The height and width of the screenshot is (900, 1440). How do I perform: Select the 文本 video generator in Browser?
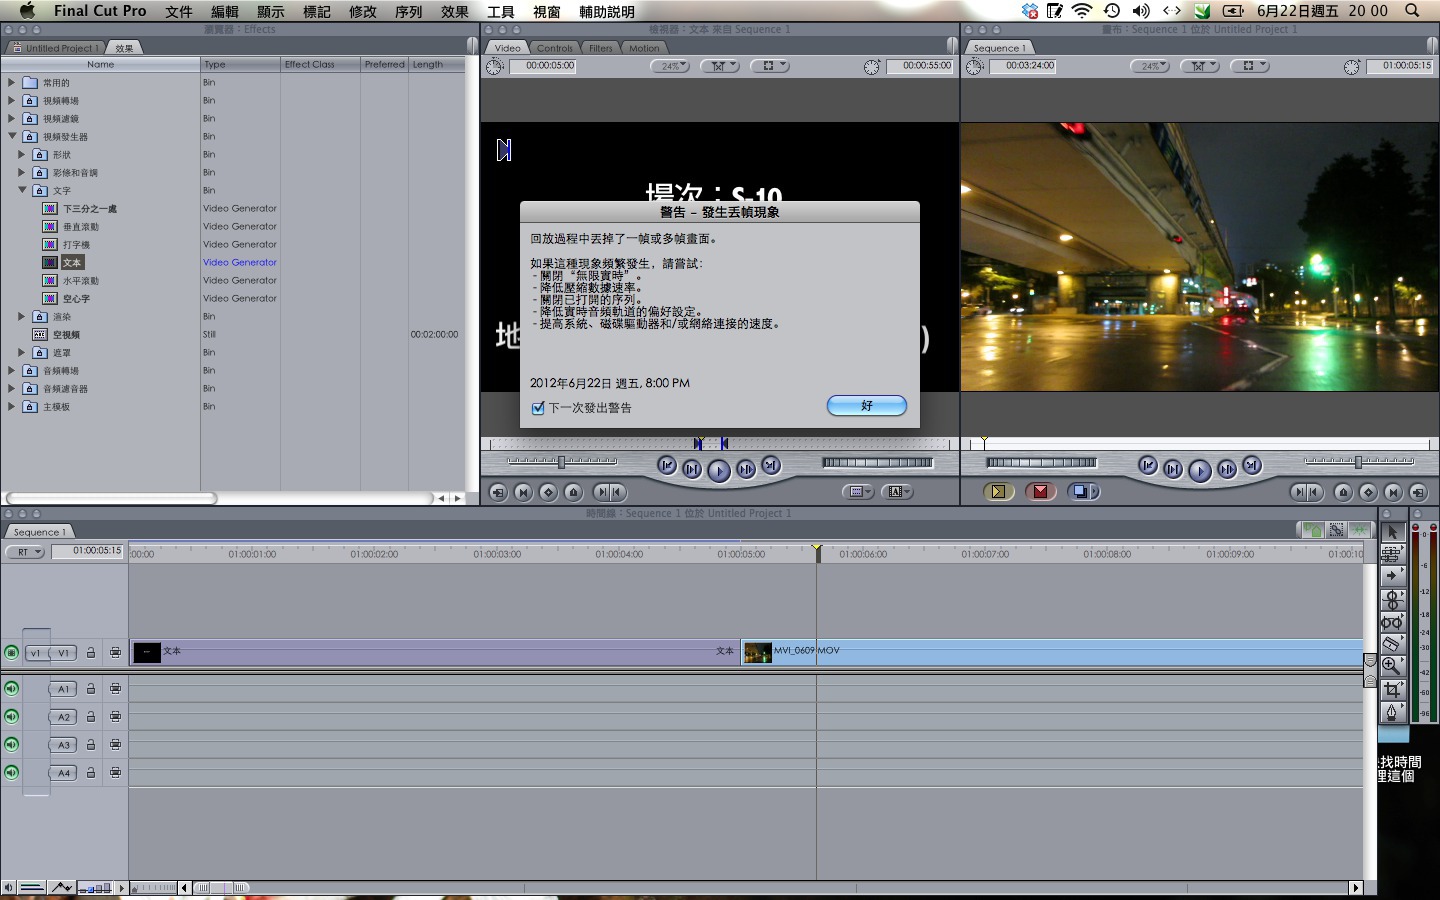[x=72, y=262]
